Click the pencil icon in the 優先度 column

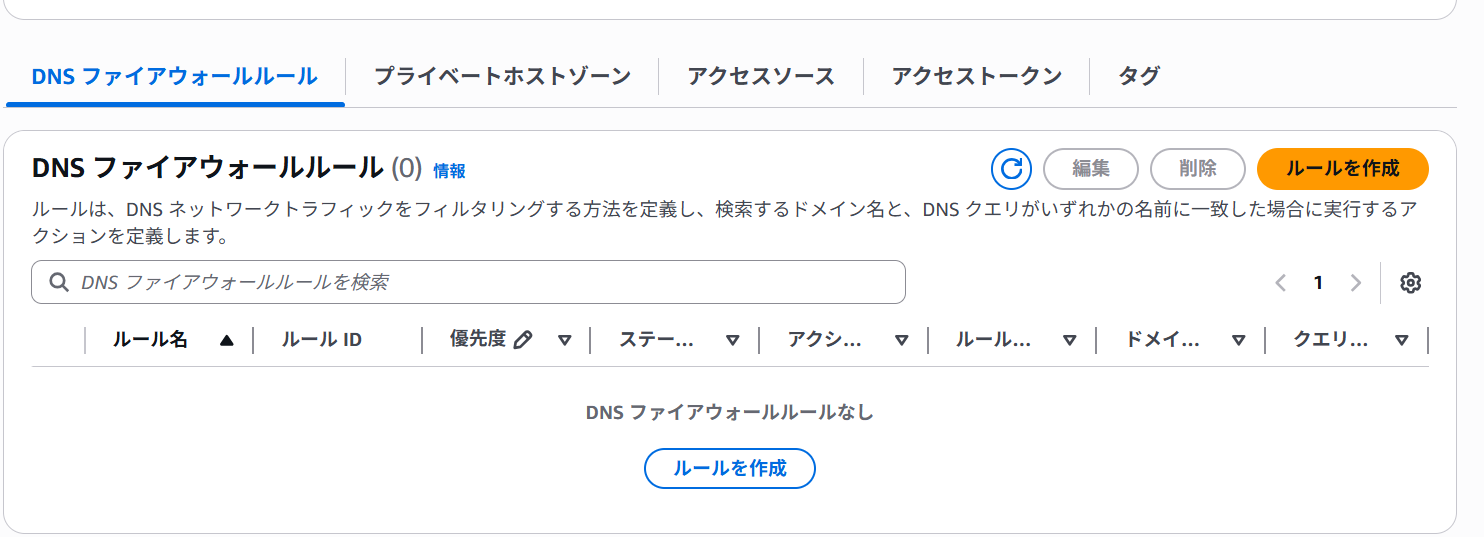pyautogui.click(x=522, y=340)
